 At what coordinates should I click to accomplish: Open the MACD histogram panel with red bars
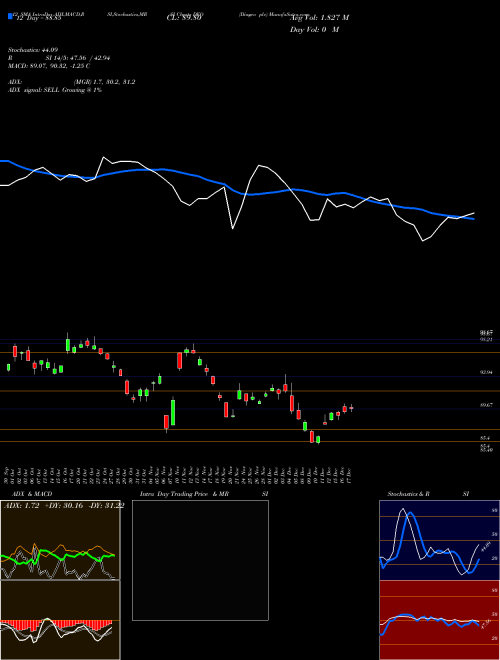click(x=60, y=620)
